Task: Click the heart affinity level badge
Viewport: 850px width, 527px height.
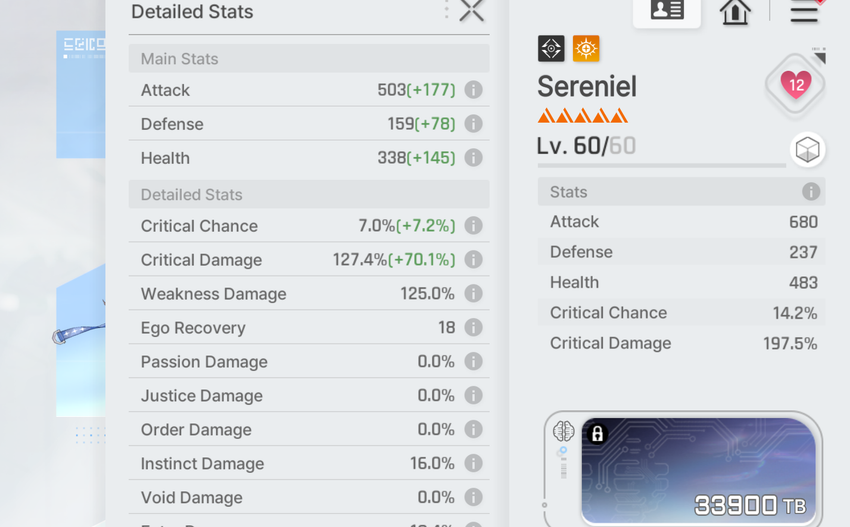Action: pyautogui.click(x=796, y=85)
